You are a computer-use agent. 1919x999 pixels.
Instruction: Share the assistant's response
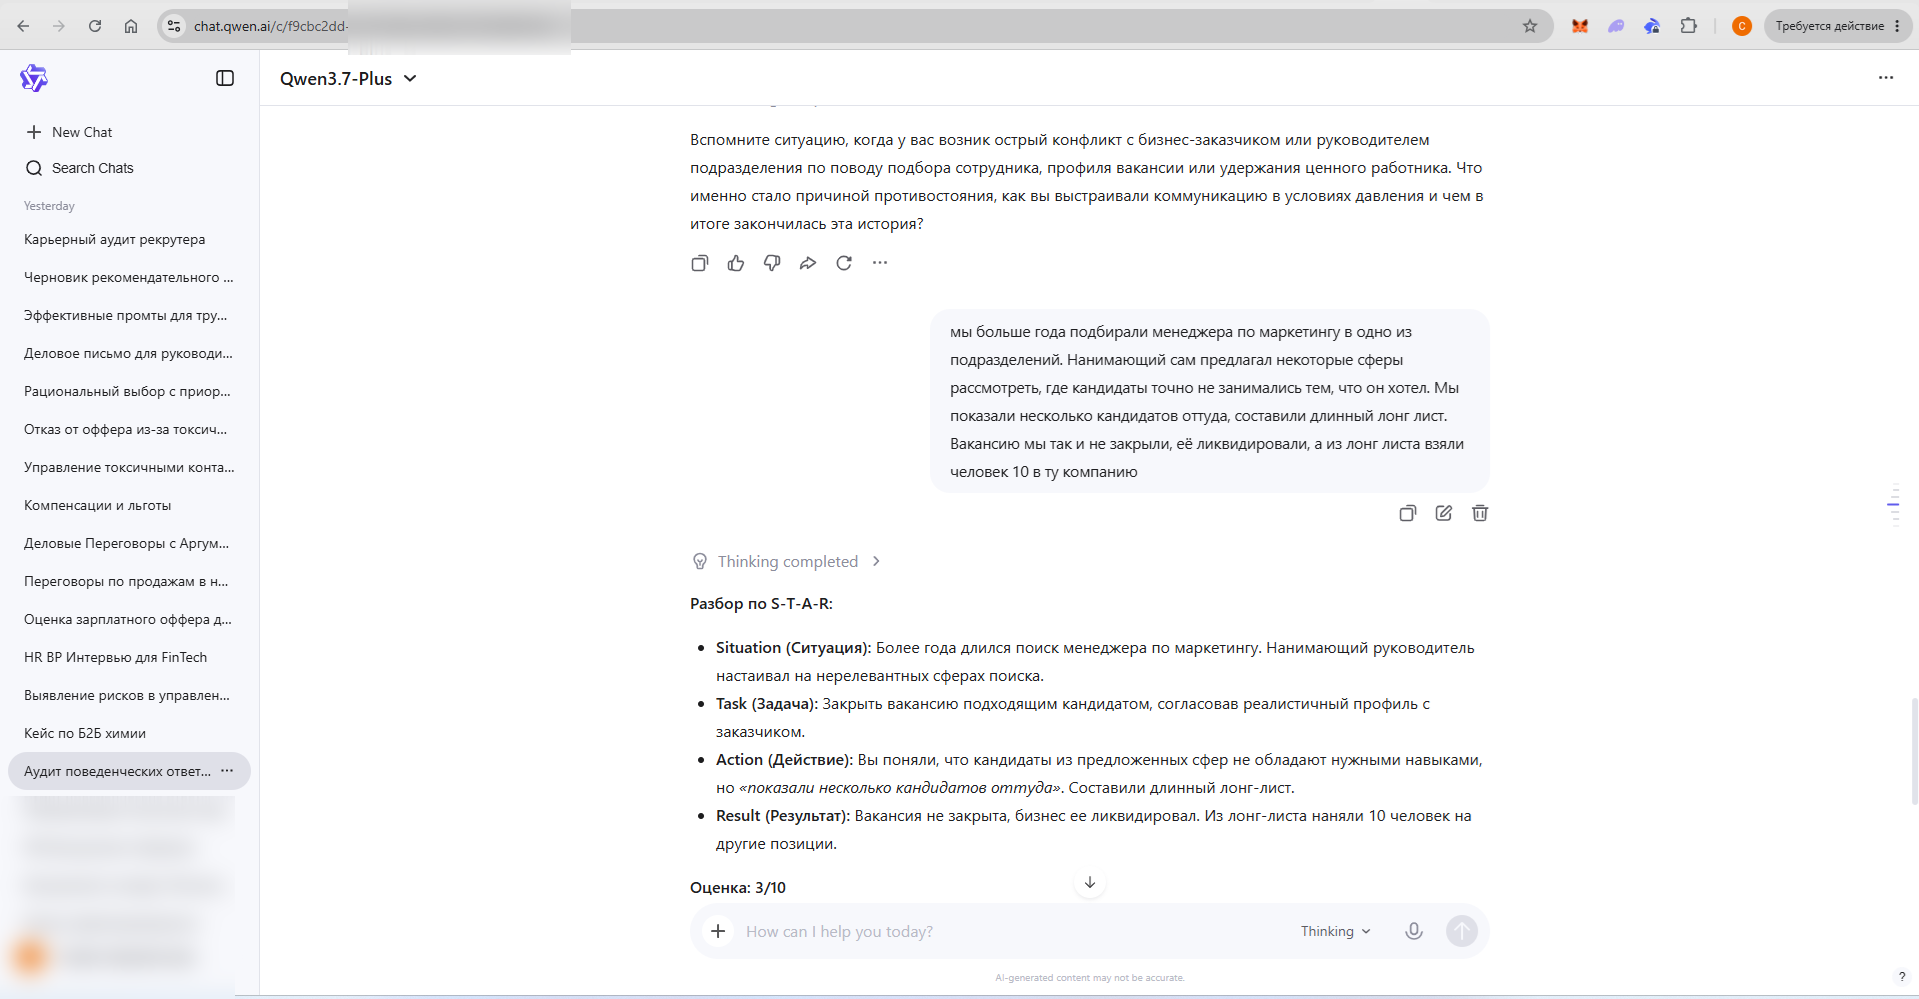tap(808, 263)
